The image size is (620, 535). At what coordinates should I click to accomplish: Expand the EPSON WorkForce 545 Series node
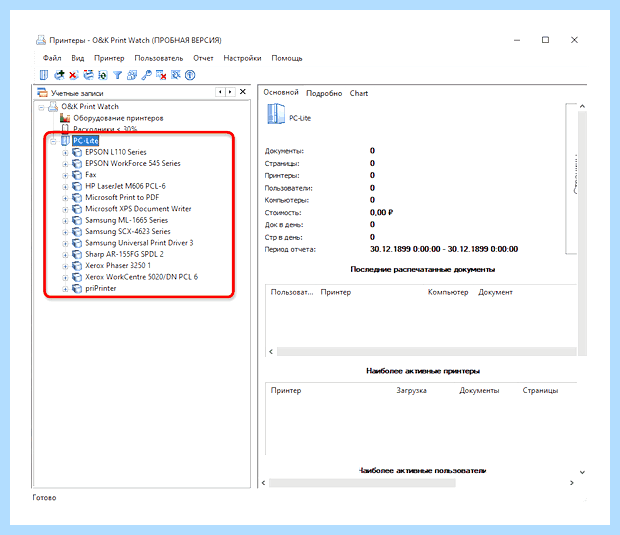pos(65,164)
